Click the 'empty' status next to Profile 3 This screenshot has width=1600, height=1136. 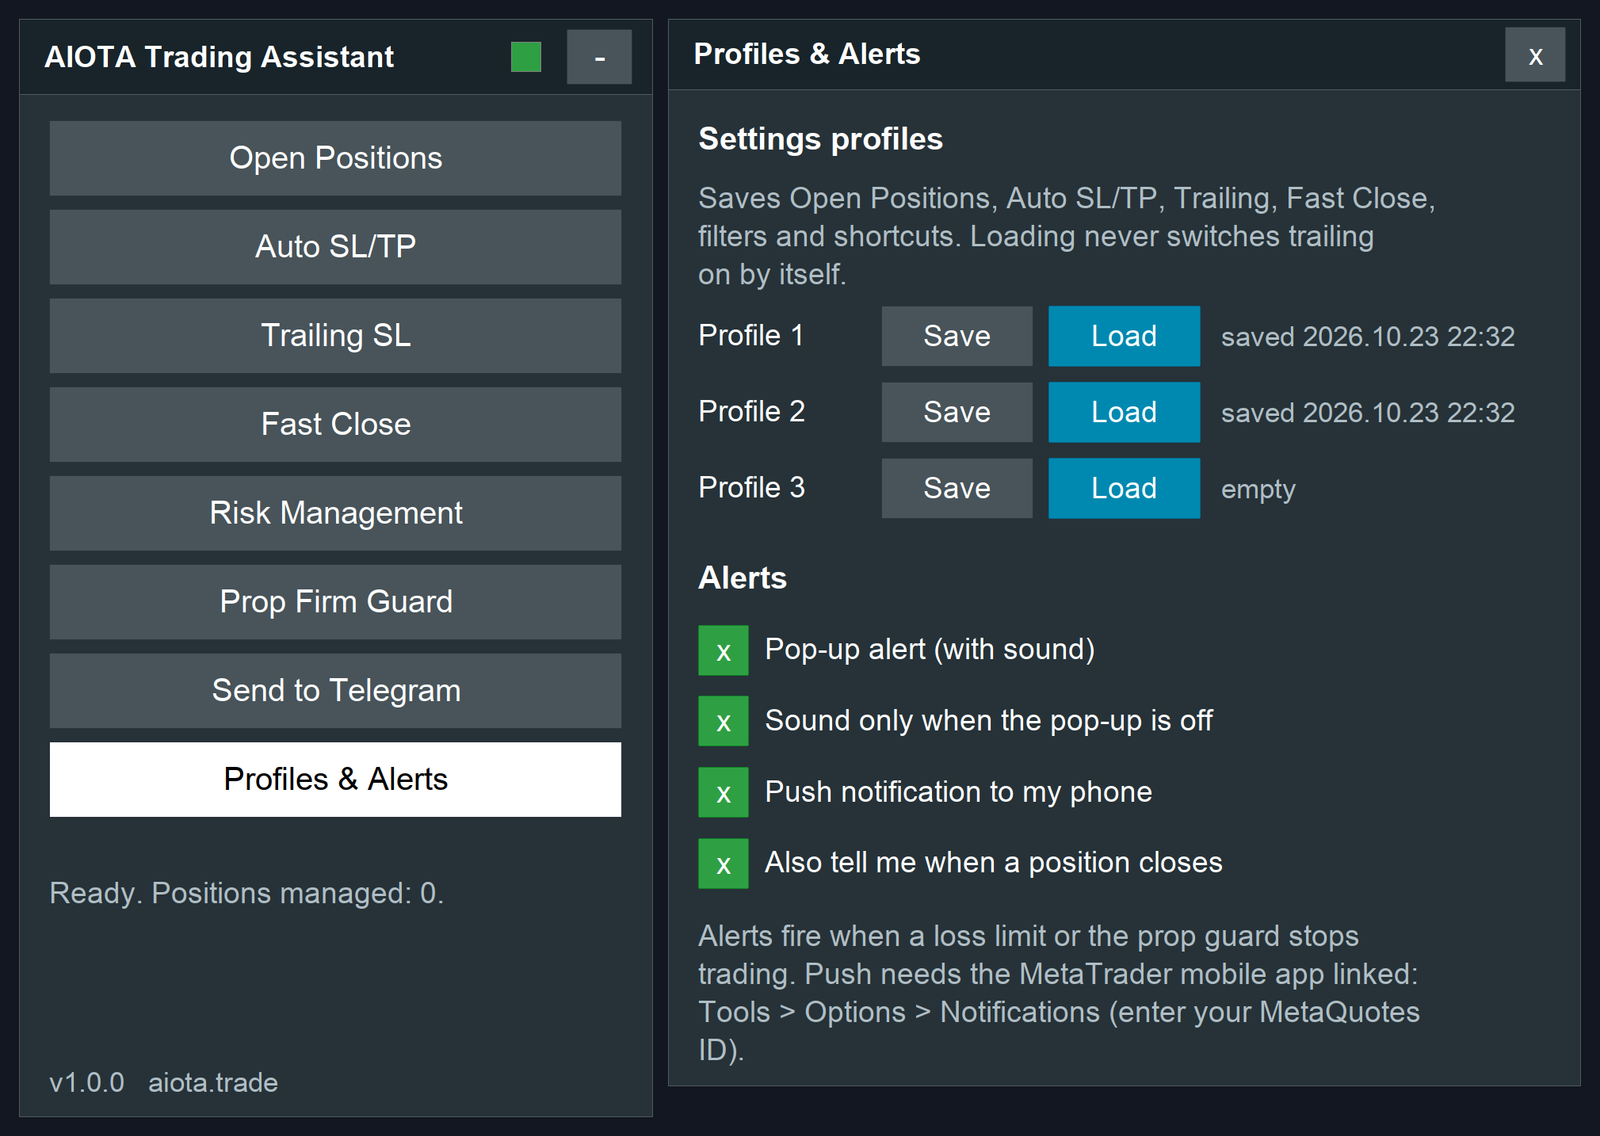[1258, 490]
